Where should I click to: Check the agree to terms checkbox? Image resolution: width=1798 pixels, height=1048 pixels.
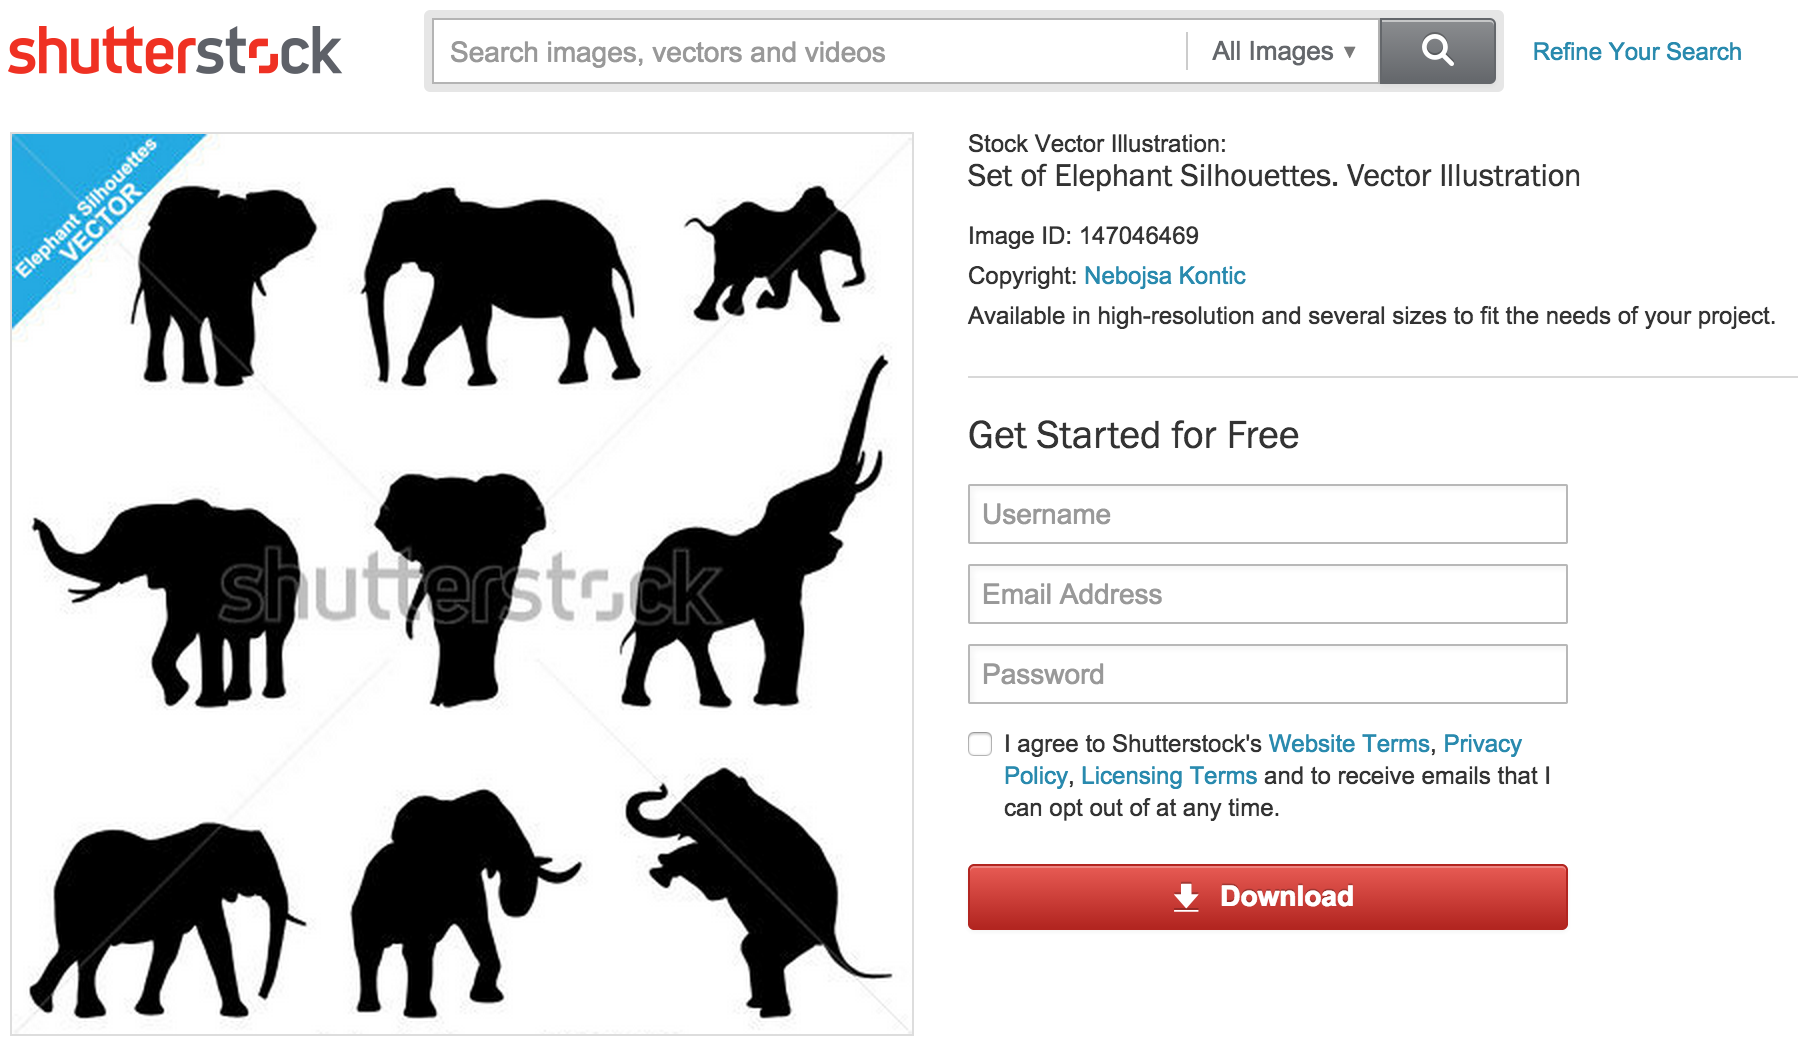(980, 744)
